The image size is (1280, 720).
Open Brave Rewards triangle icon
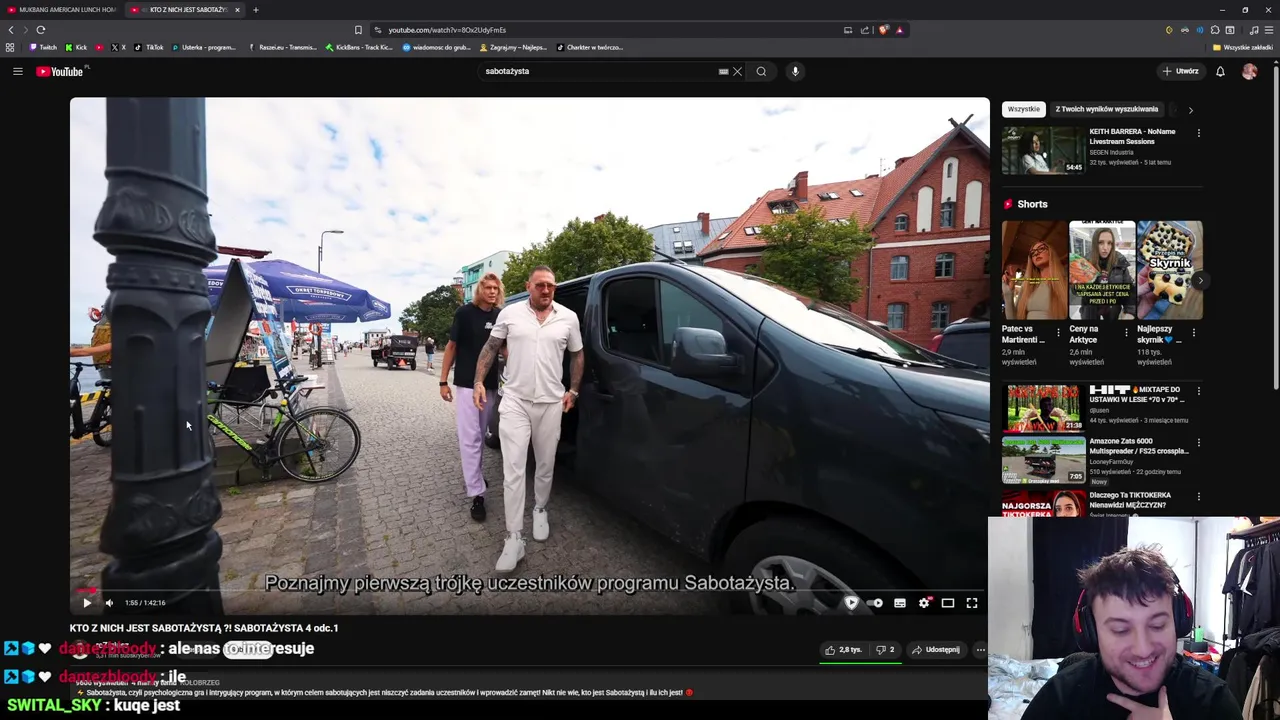click(899, 30)
